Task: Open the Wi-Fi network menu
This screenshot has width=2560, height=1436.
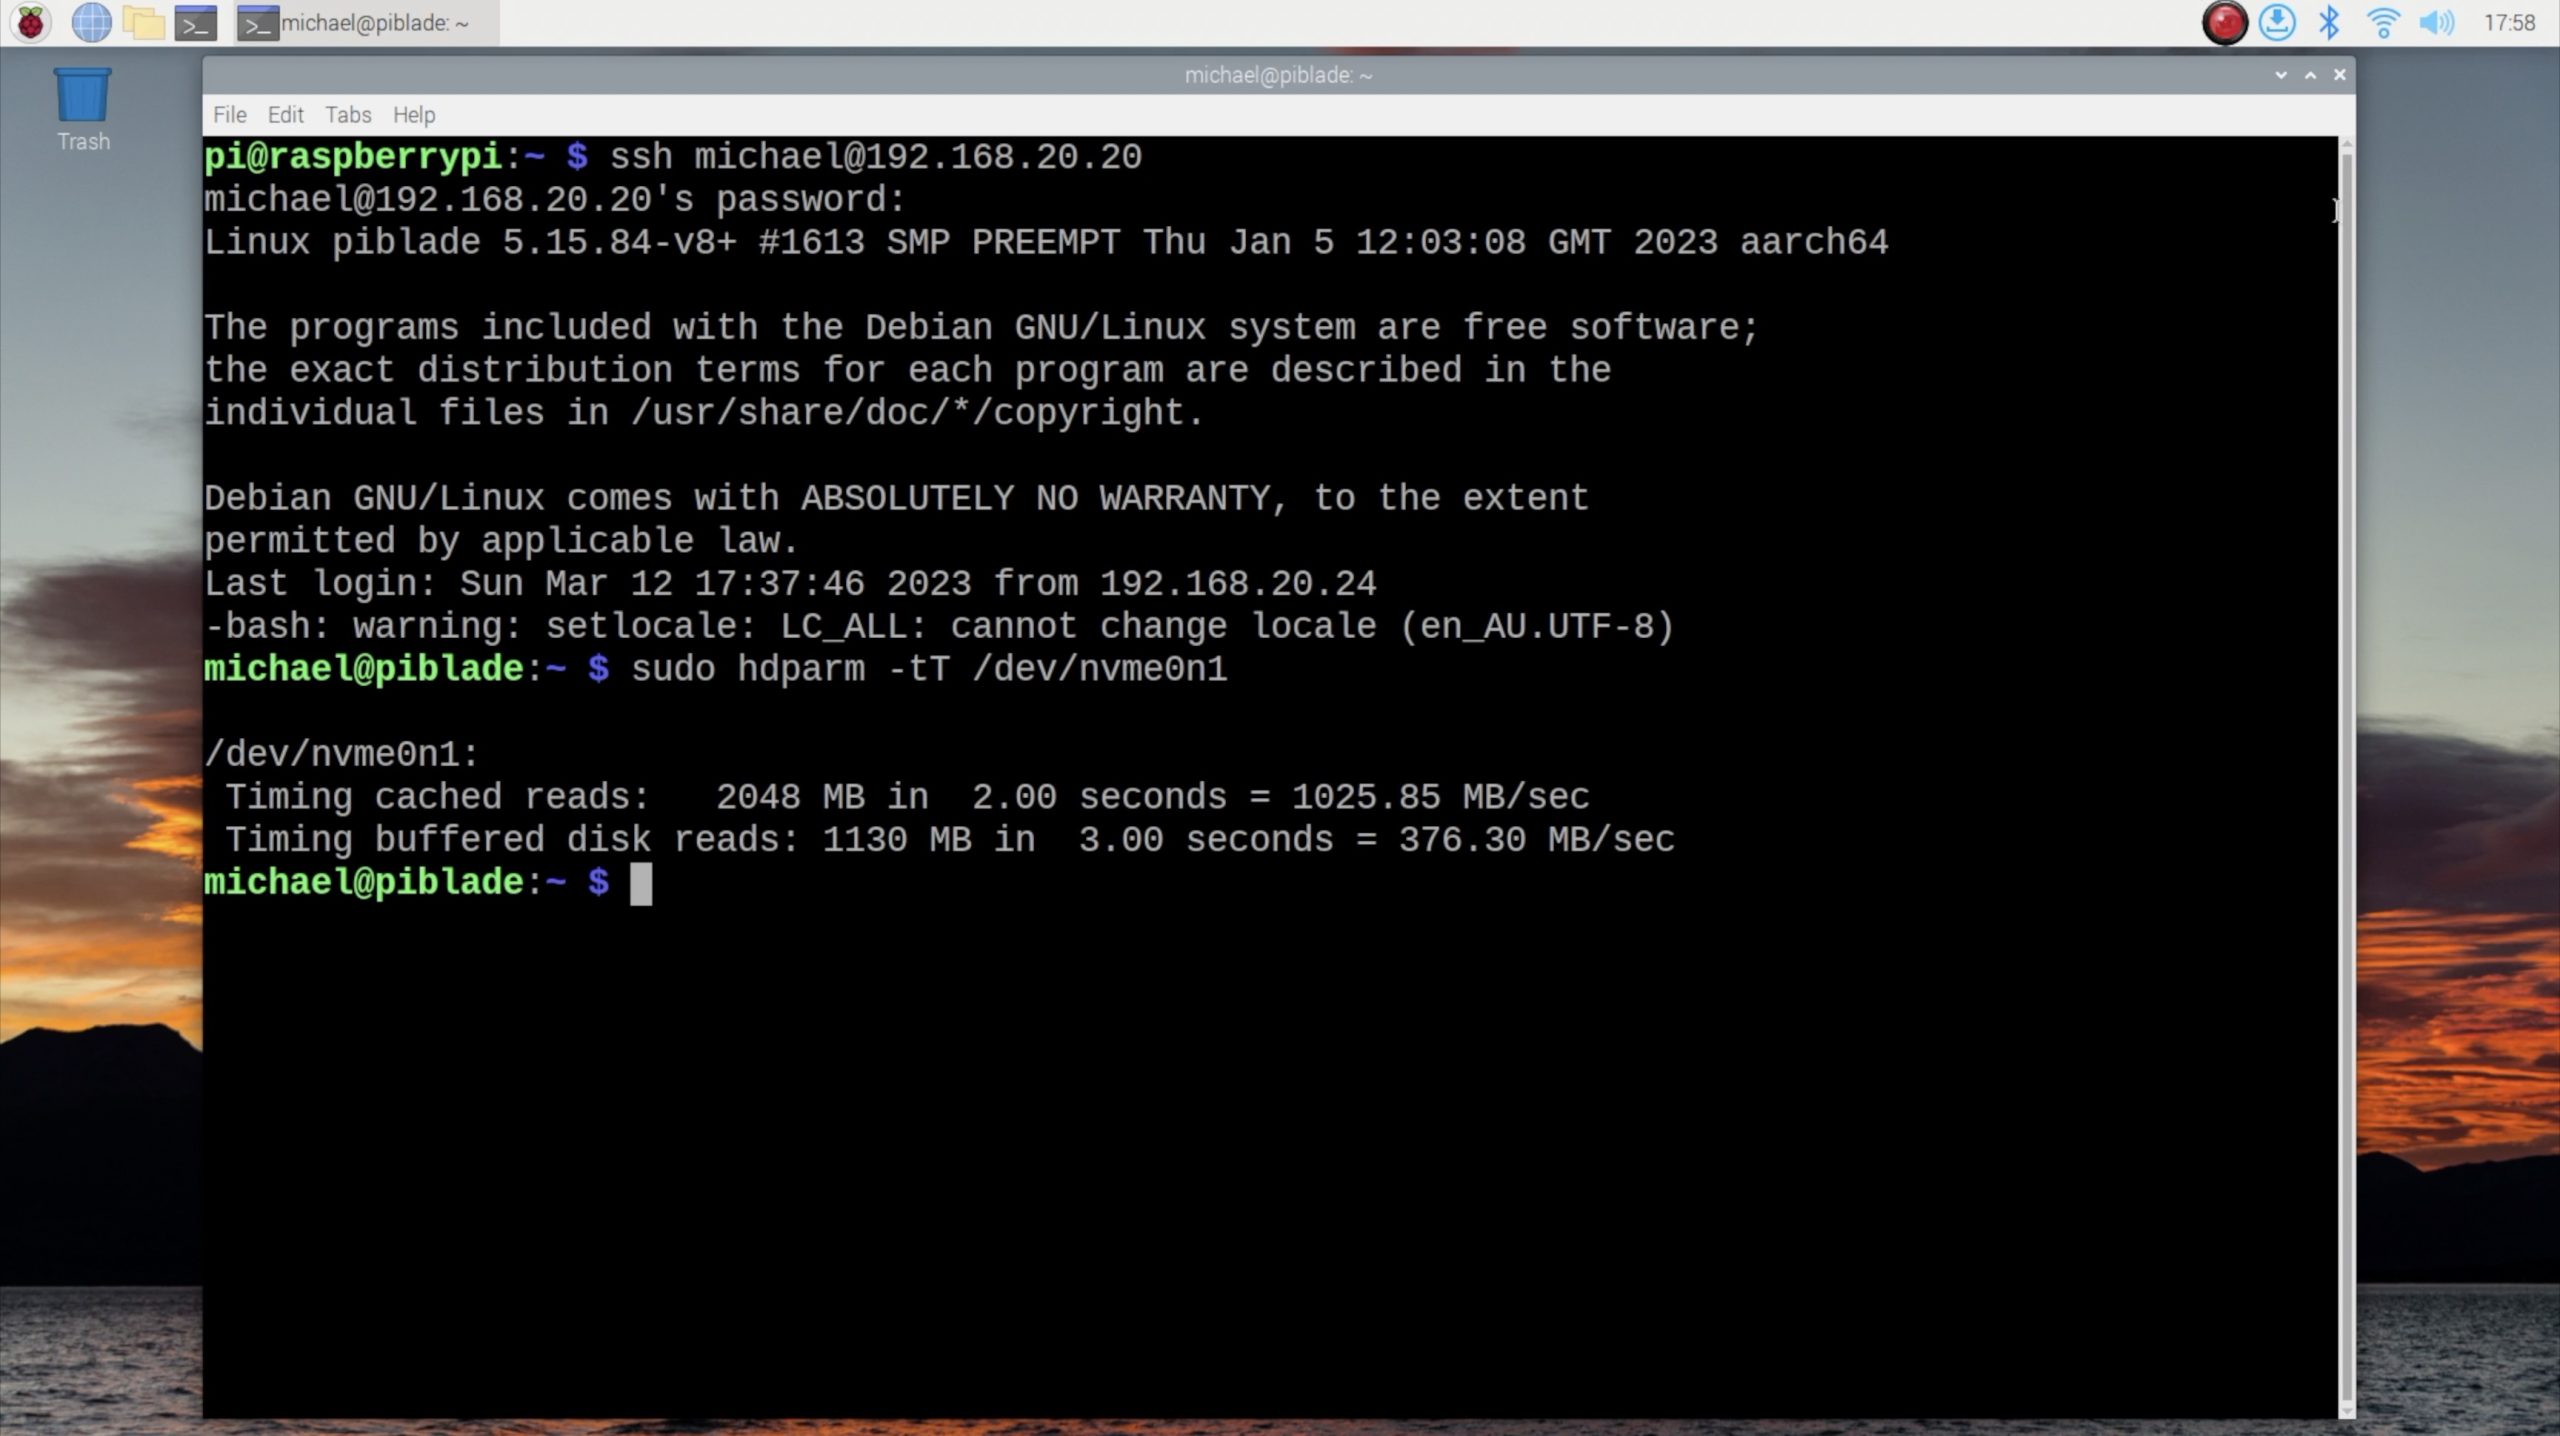Action: [x=2383, y=22]
